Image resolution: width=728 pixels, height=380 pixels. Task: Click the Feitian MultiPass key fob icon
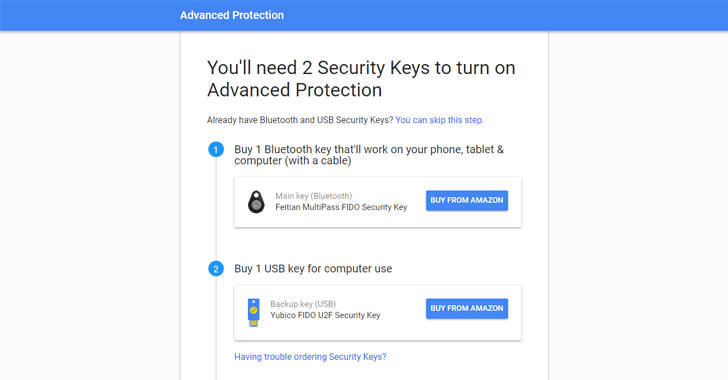pos(256,202)
